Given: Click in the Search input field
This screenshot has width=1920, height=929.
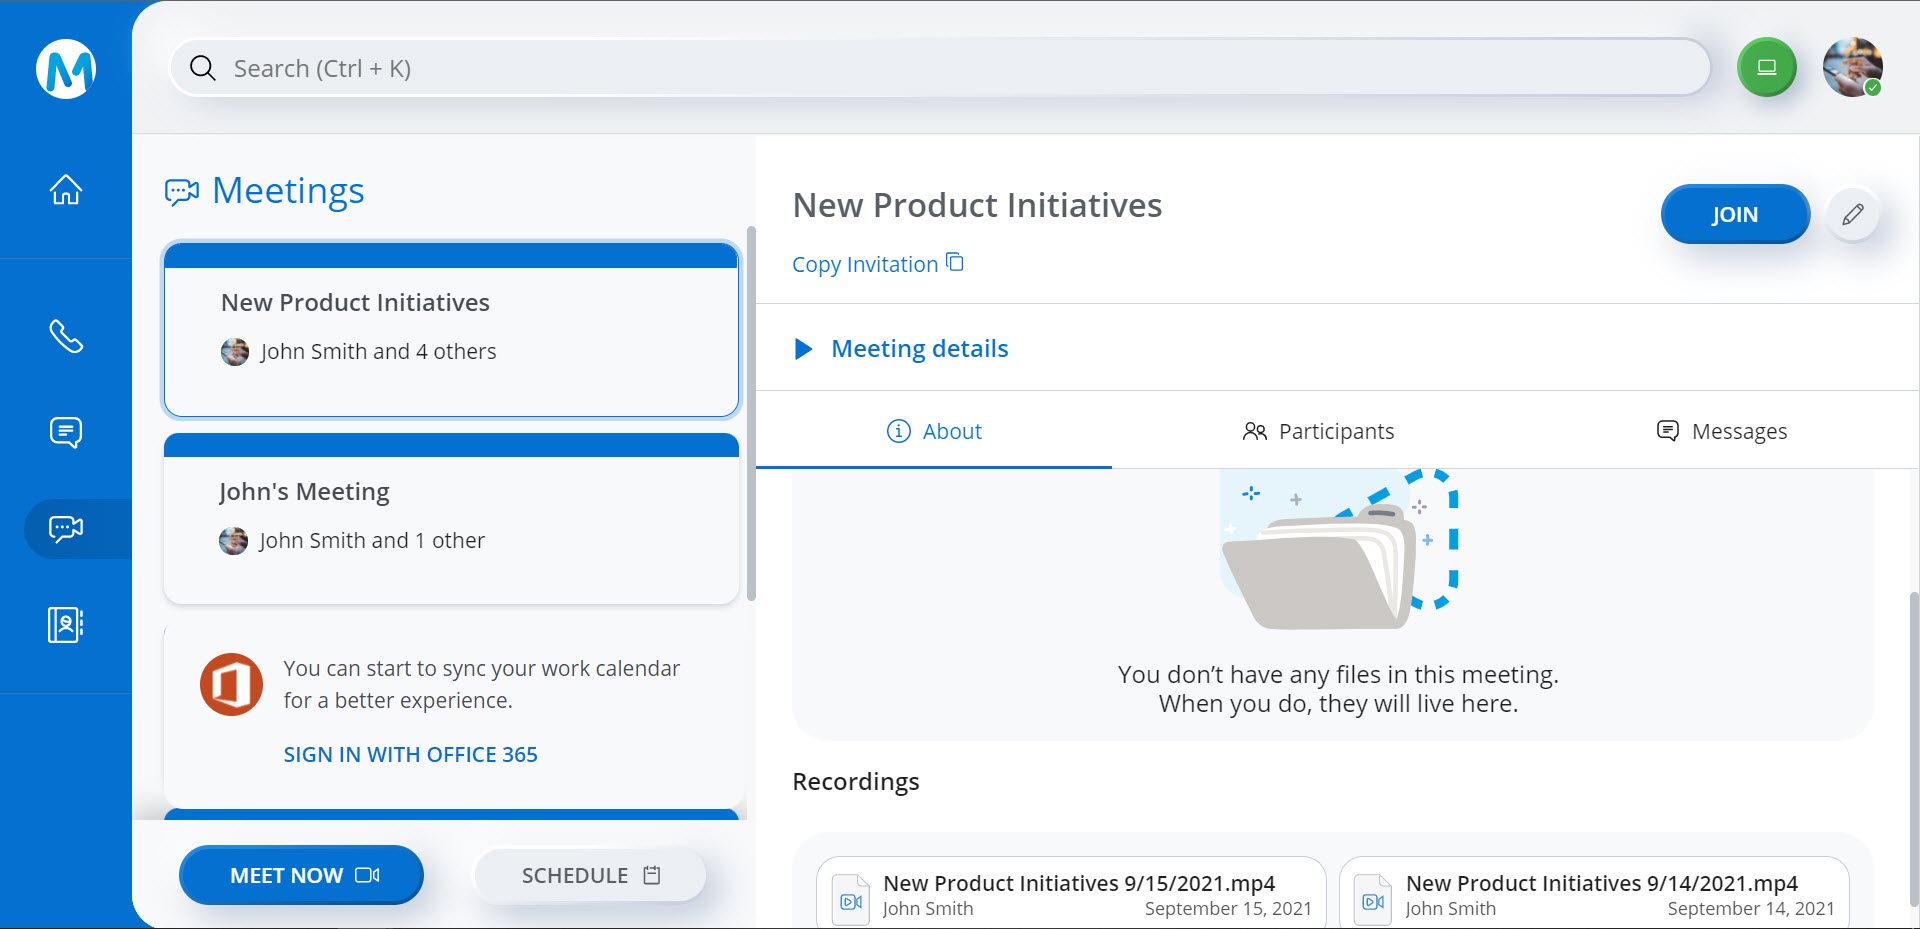Looking at the screenshot, I should tap(940, 68).
